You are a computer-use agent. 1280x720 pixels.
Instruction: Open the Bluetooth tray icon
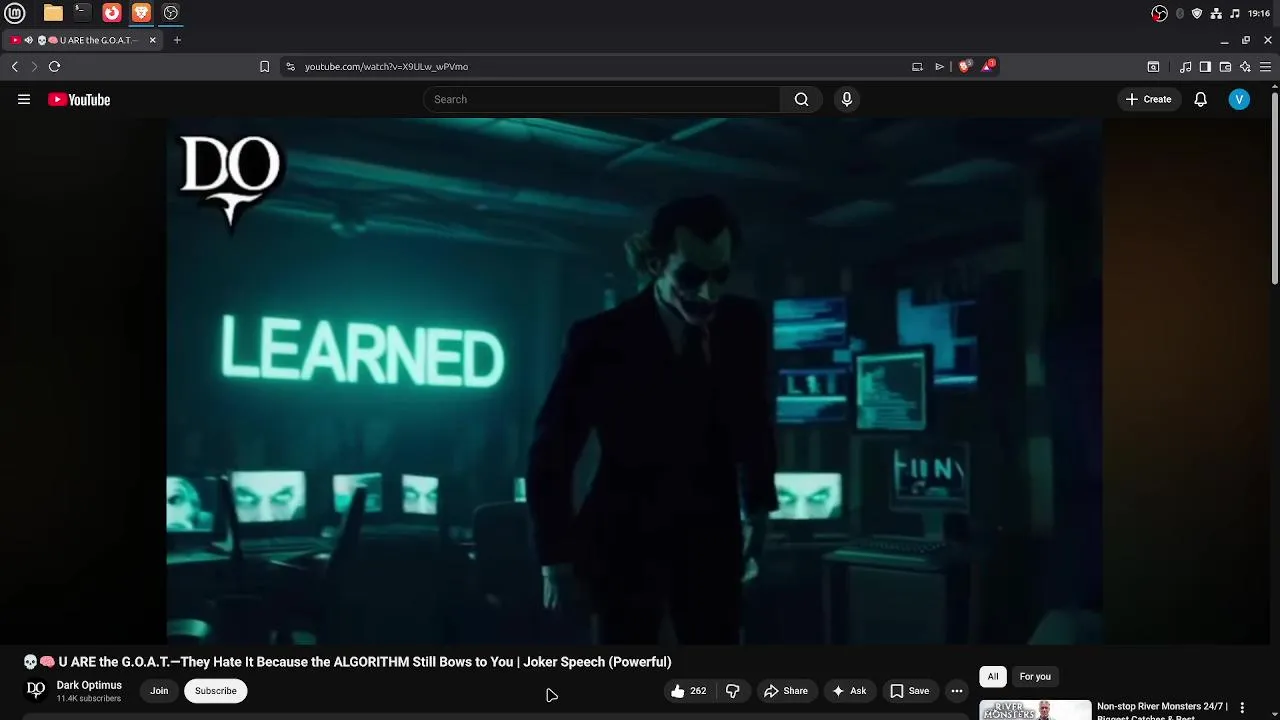click(1180, 13)
